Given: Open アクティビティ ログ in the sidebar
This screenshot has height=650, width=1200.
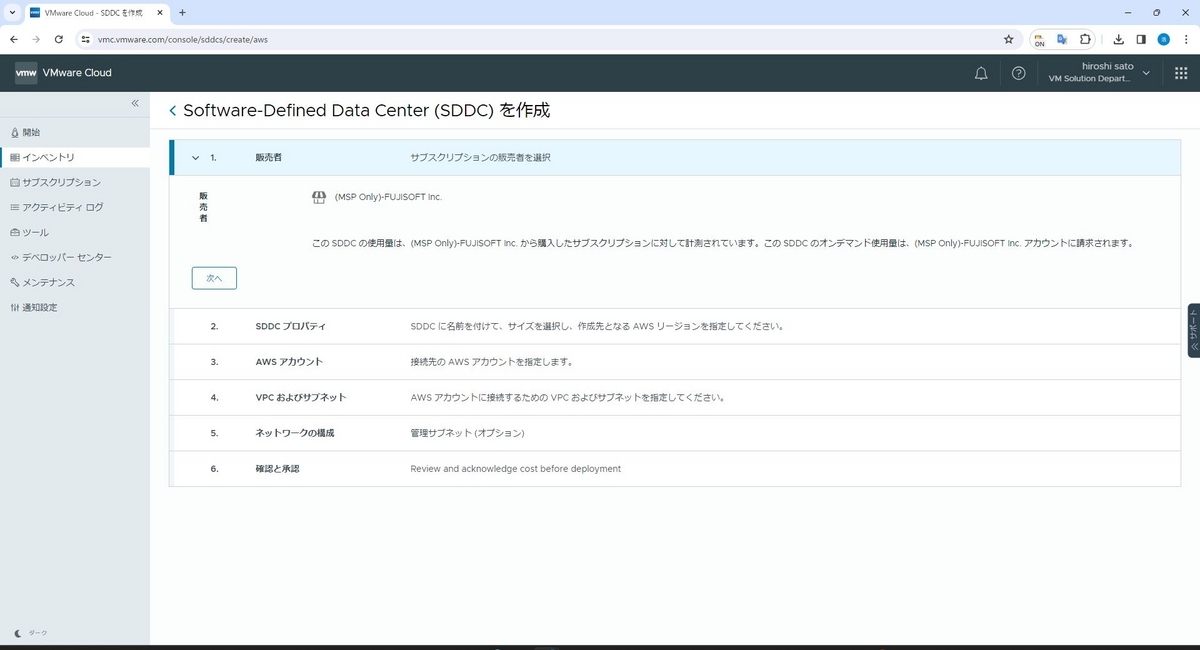Looking at the screenshot, I should coord(75,207).
